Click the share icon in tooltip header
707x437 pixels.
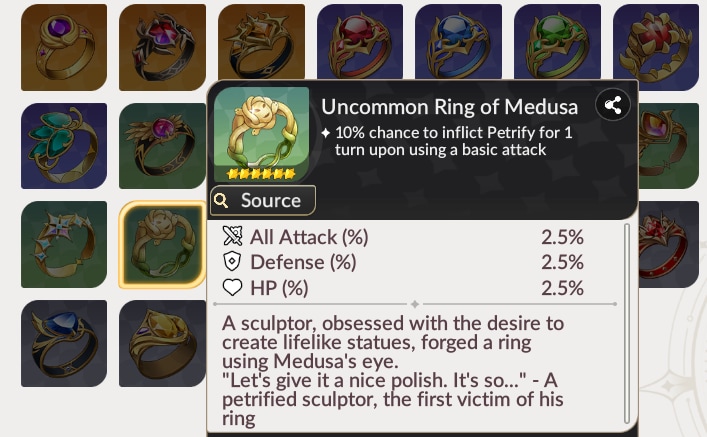pos(612,105)
